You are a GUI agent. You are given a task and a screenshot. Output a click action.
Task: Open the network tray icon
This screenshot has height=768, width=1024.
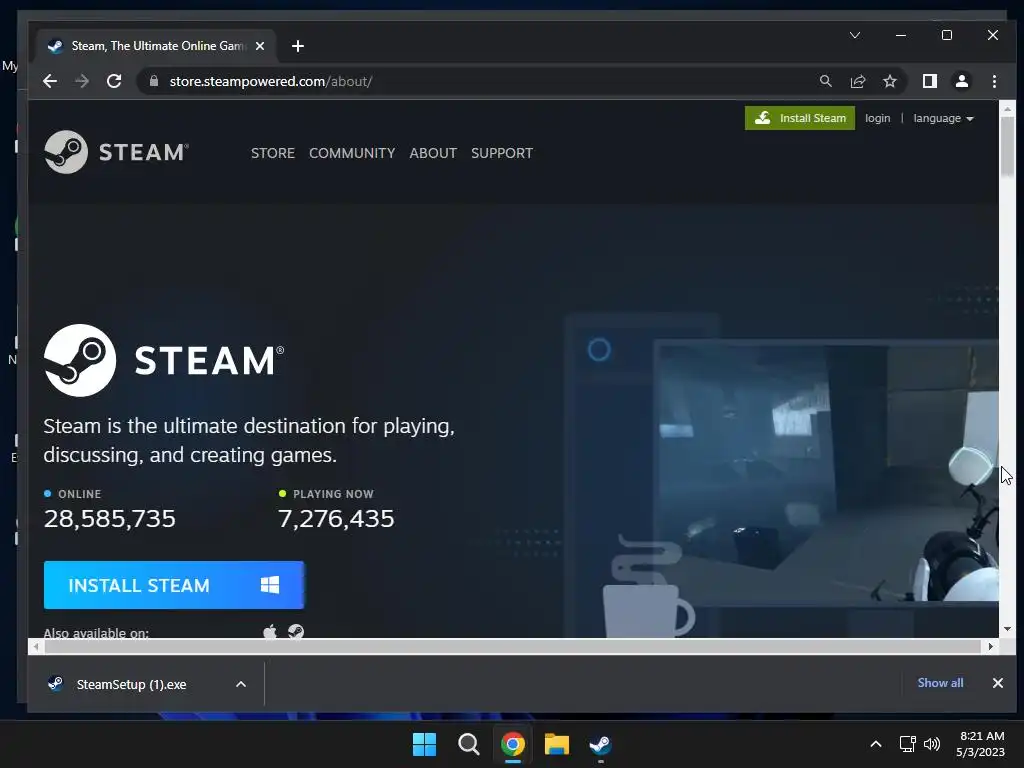(907, 744)
